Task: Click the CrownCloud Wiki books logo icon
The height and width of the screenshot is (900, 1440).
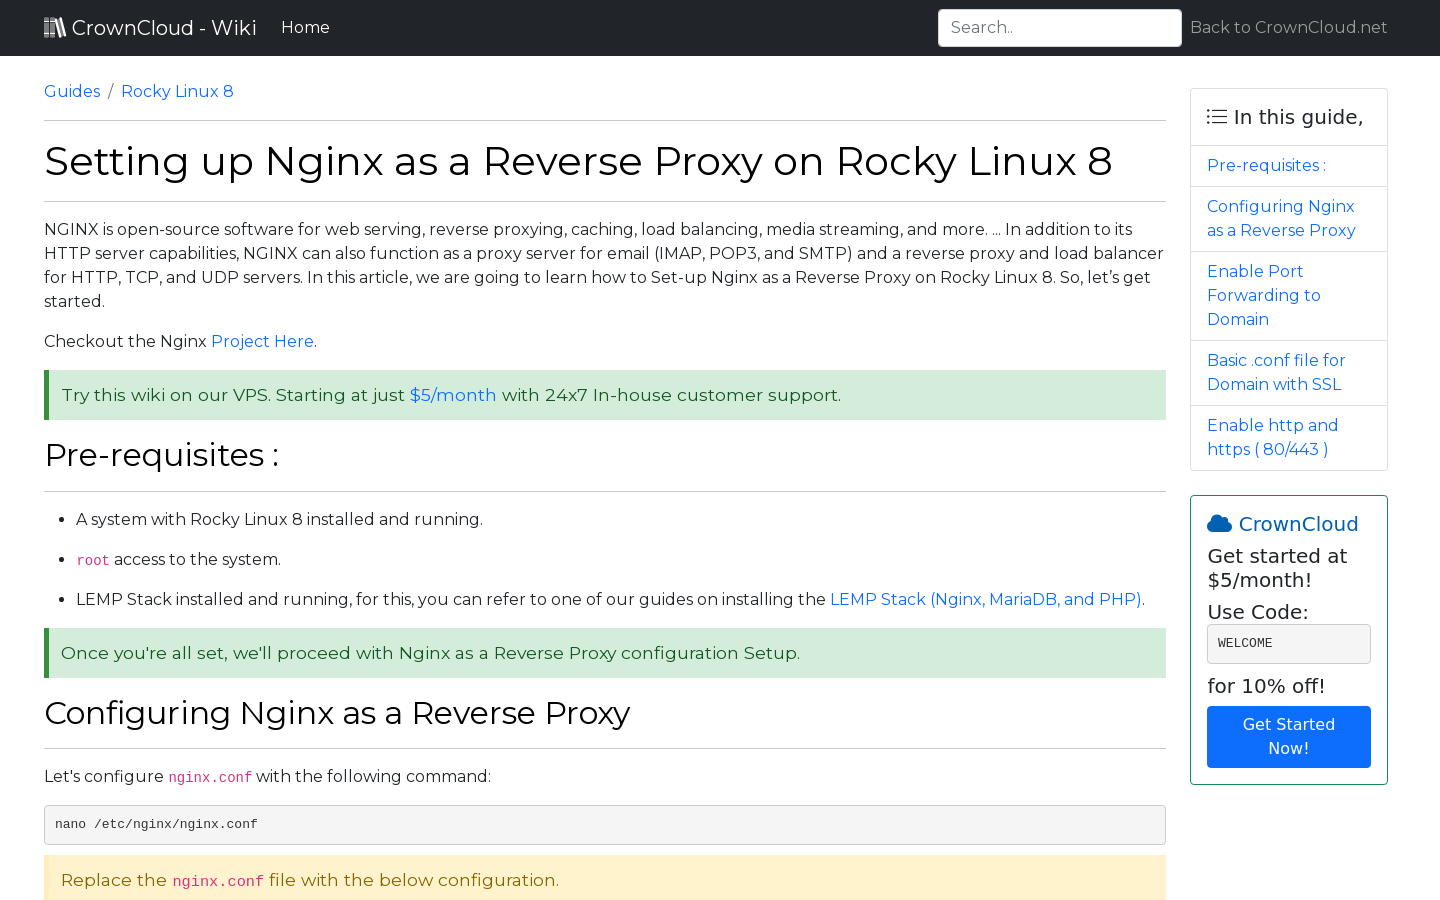Action: (x=55, y=27)
